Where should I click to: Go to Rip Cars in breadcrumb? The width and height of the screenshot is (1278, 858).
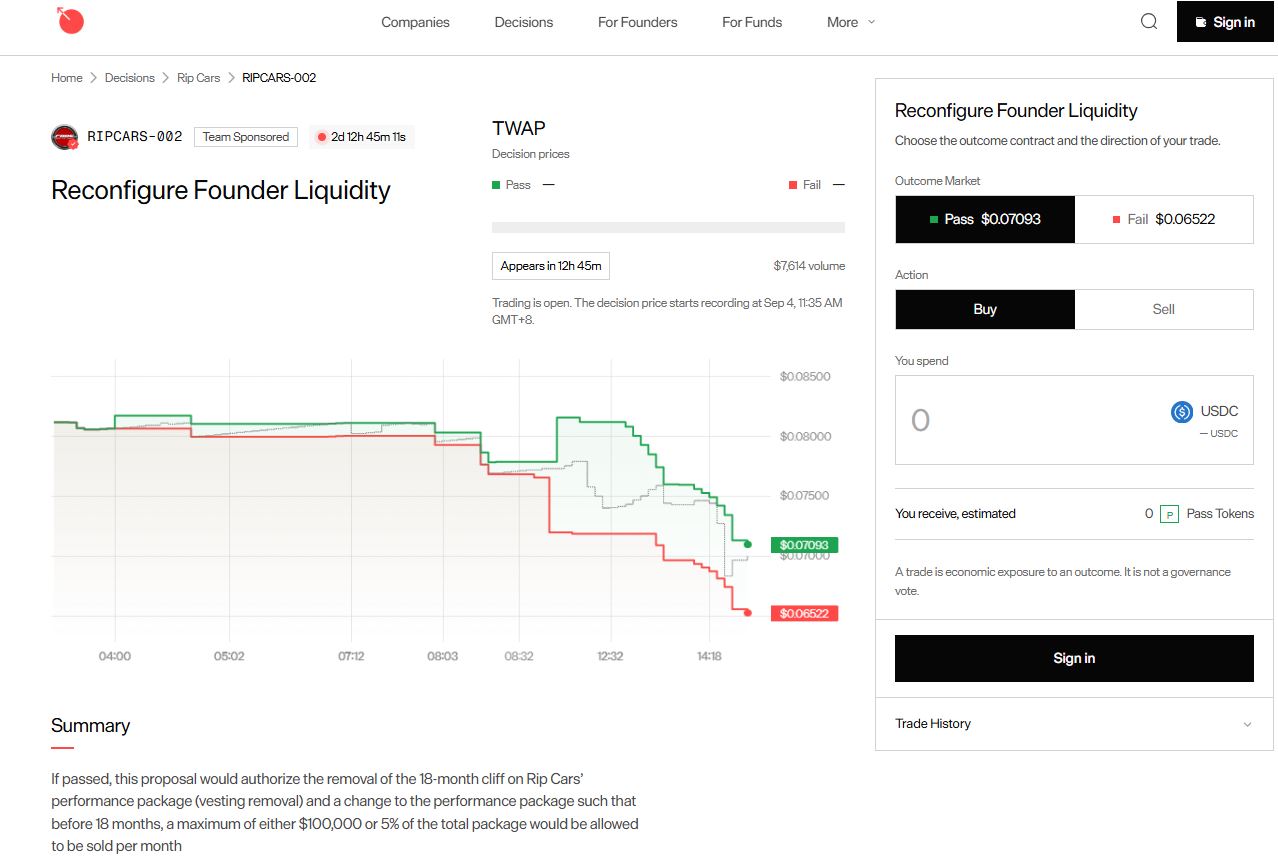198,78
